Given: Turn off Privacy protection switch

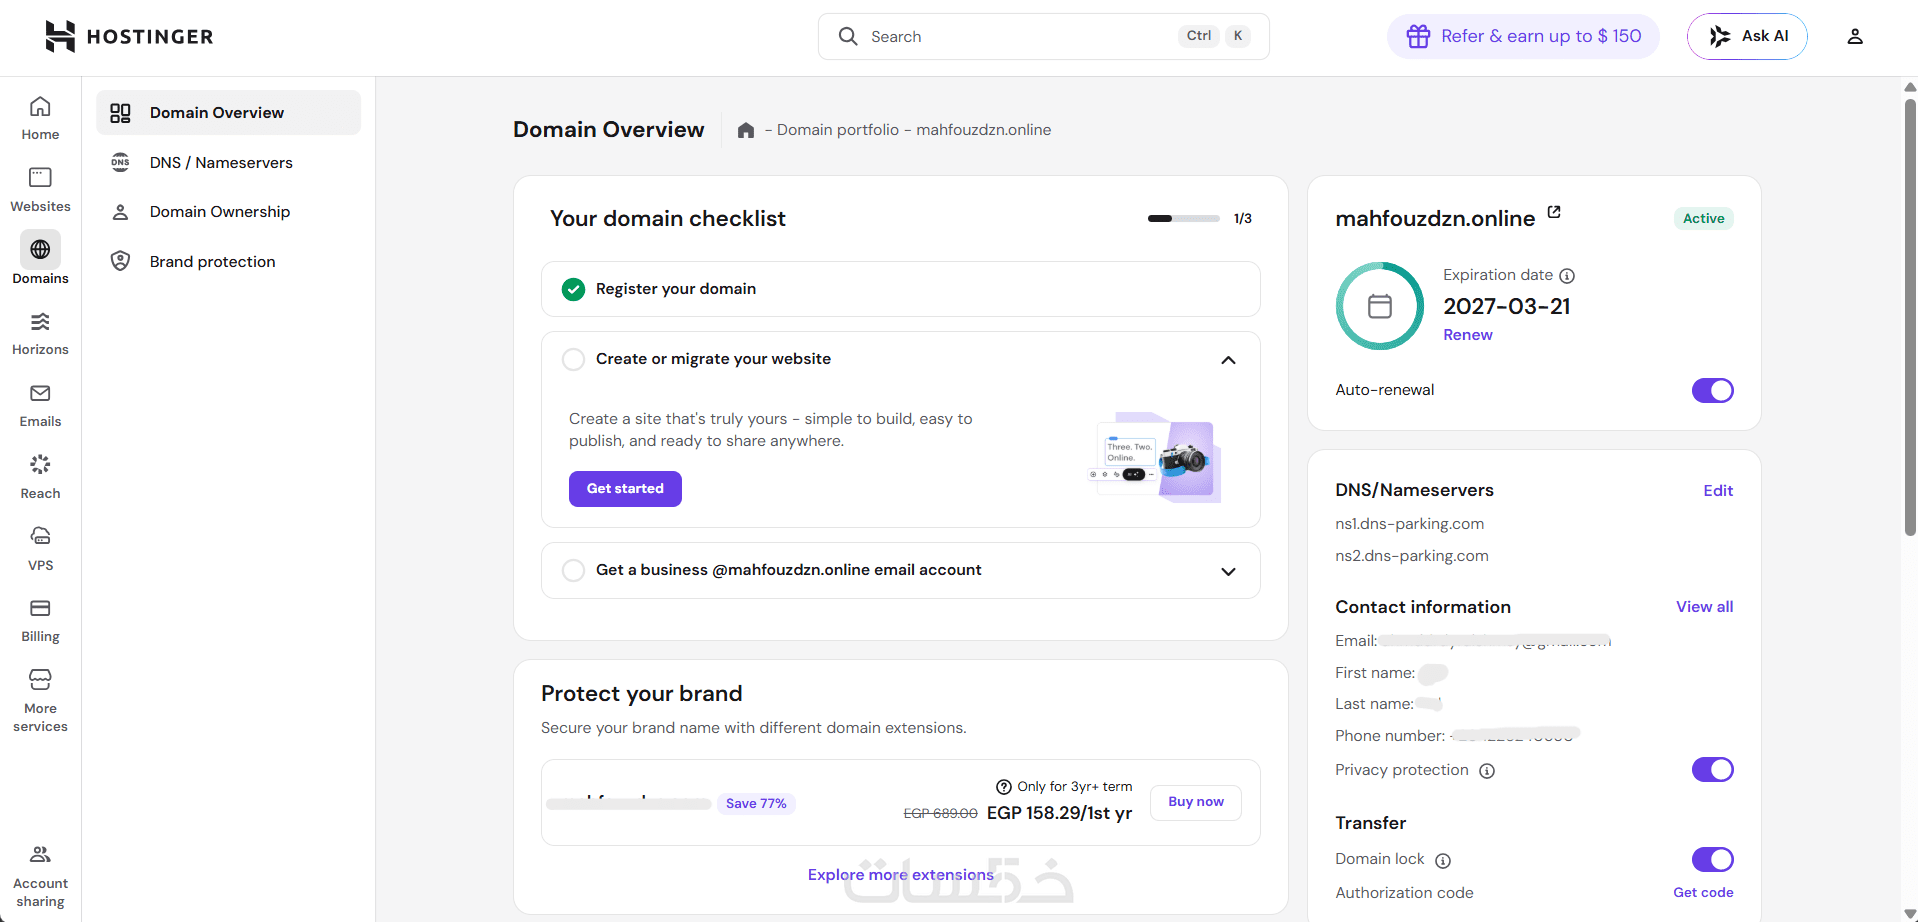Looking at the screenshot, I should pos(1712,770).
